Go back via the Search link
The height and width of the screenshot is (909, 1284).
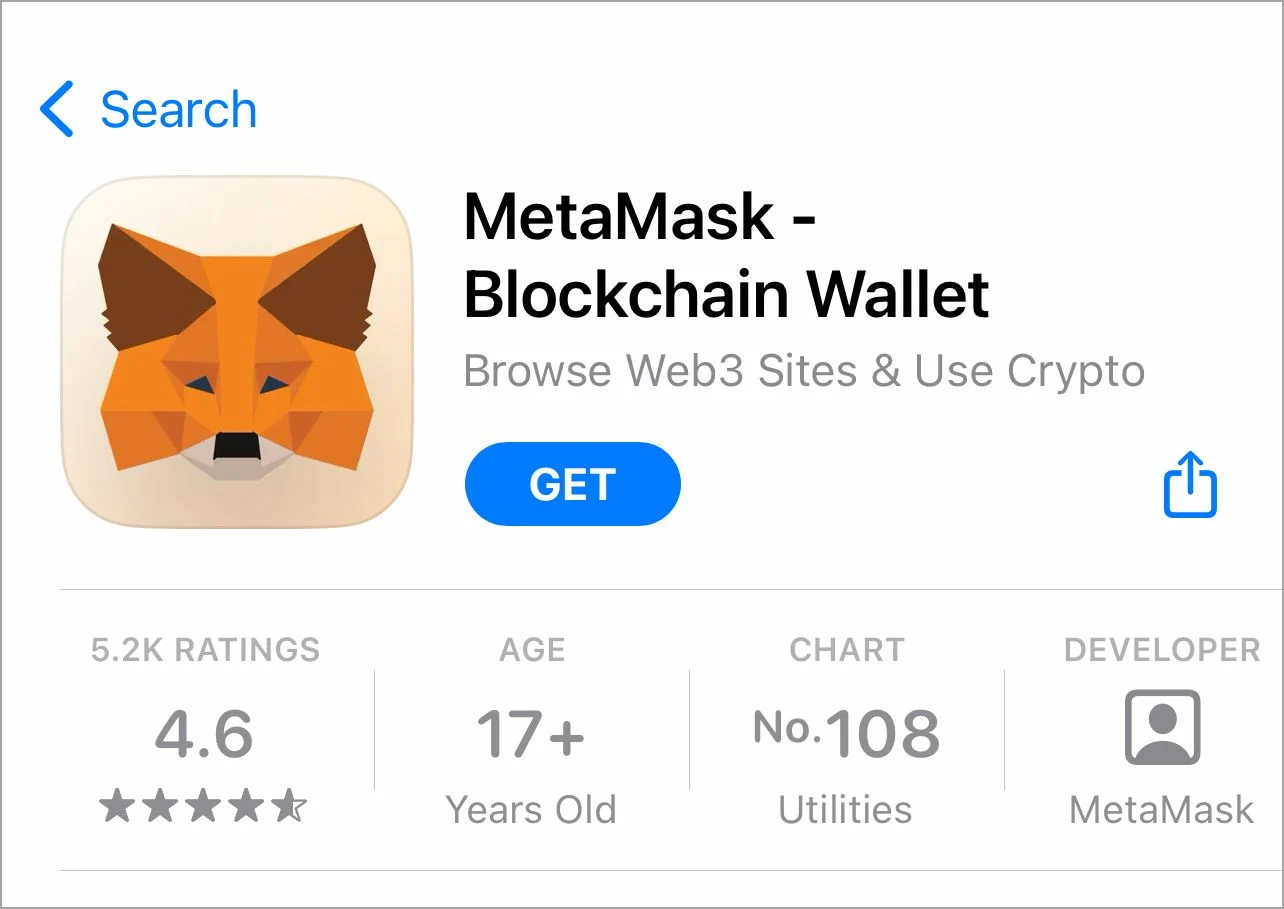point(179,110)
